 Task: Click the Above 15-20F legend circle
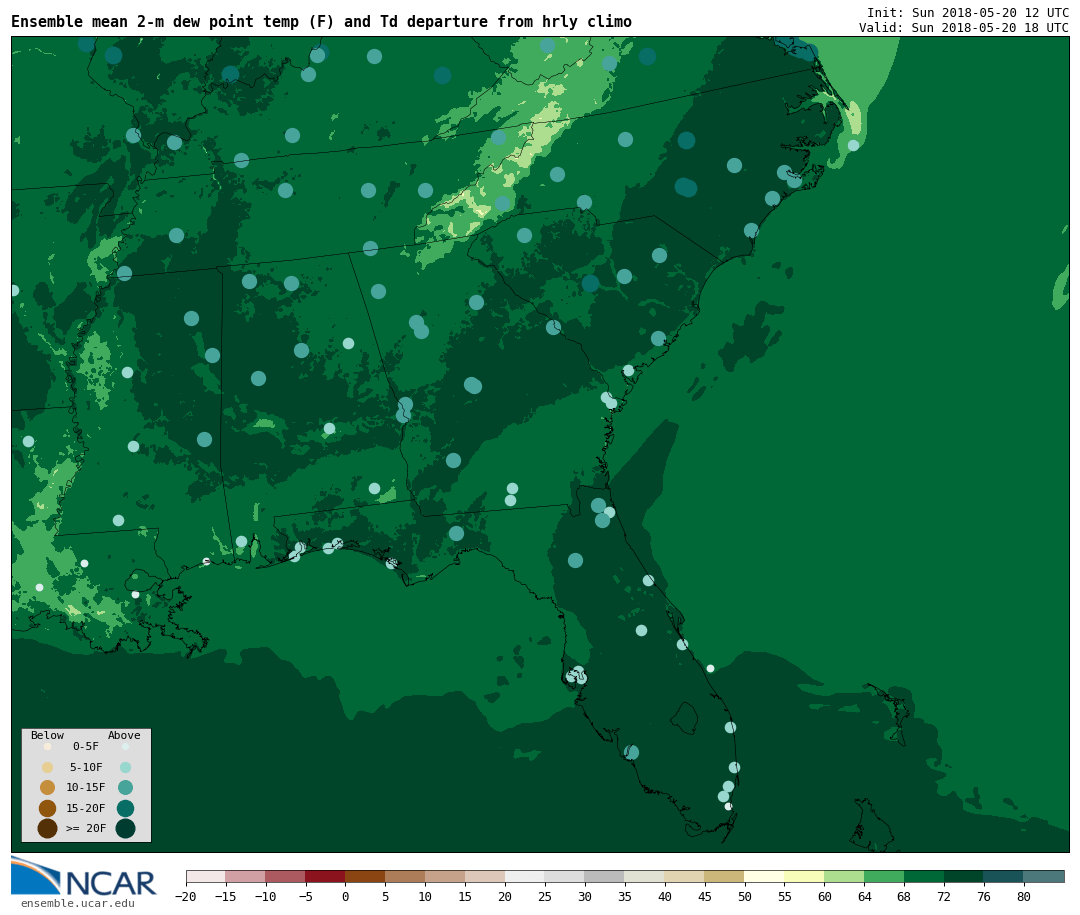coord(125,808)
